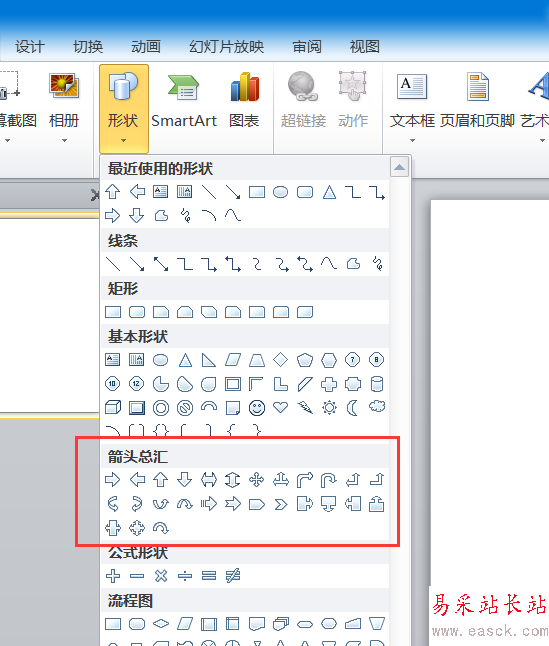Viewport: 549px width, 646px height.
Task: Select circular arrow in 箭头总汇 last row
Action: point(161,528)
